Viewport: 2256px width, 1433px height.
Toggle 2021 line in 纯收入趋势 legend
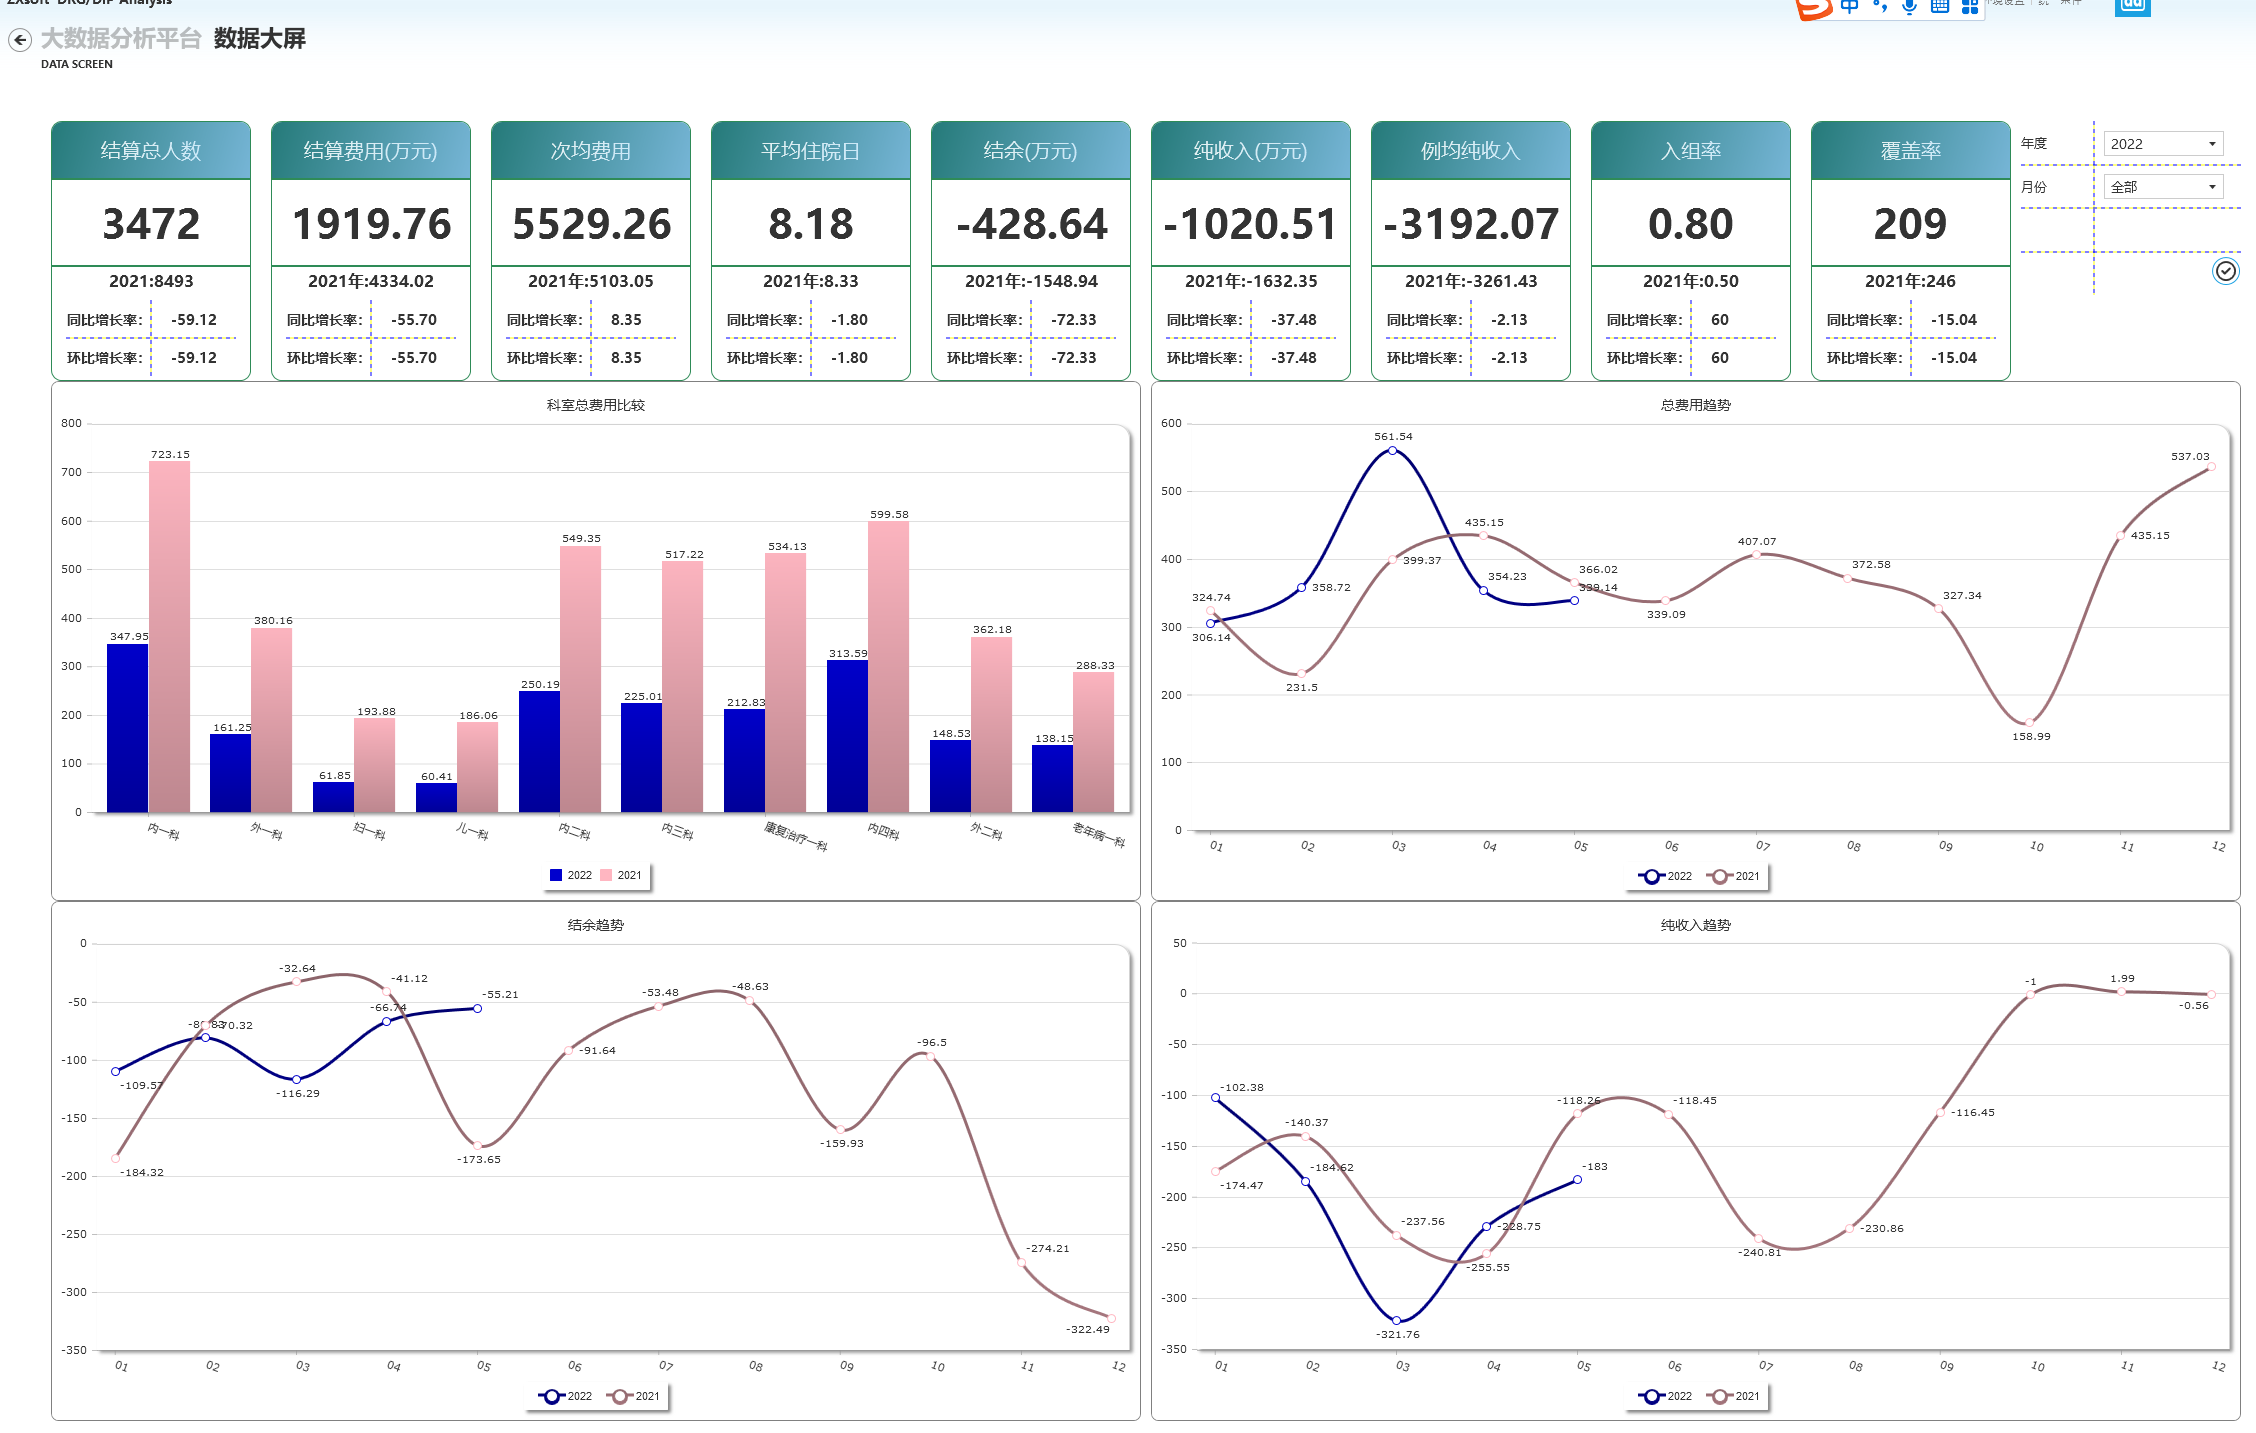click(x=1733, y=1396)
